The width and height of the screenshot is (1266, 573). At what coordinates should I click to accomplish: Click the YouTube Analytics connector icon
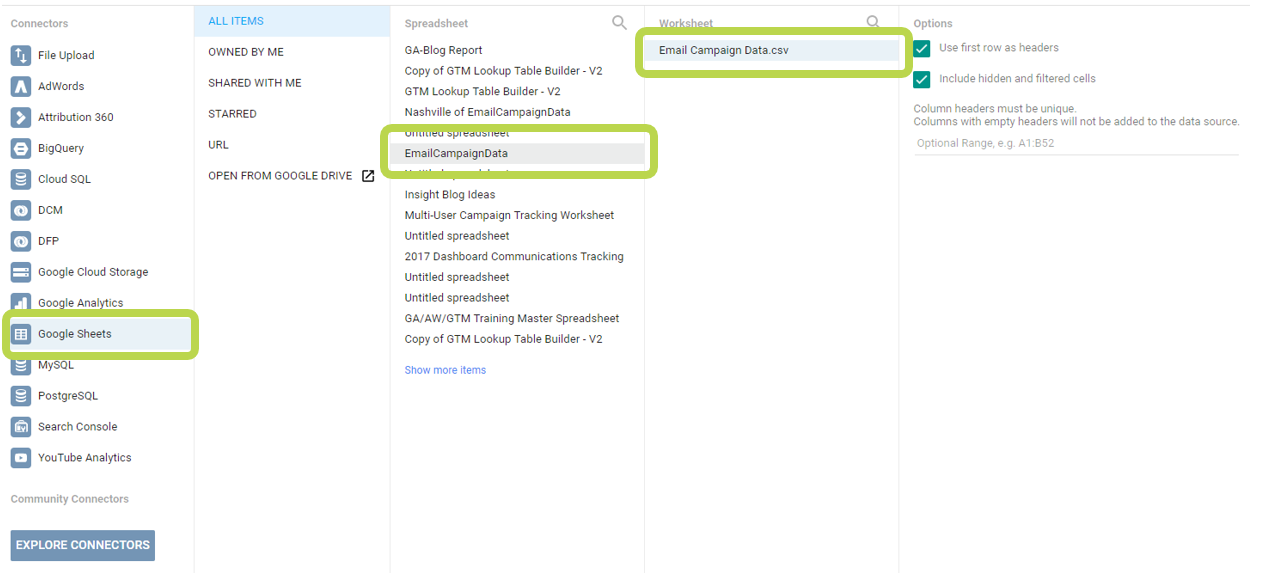(20, 458)
